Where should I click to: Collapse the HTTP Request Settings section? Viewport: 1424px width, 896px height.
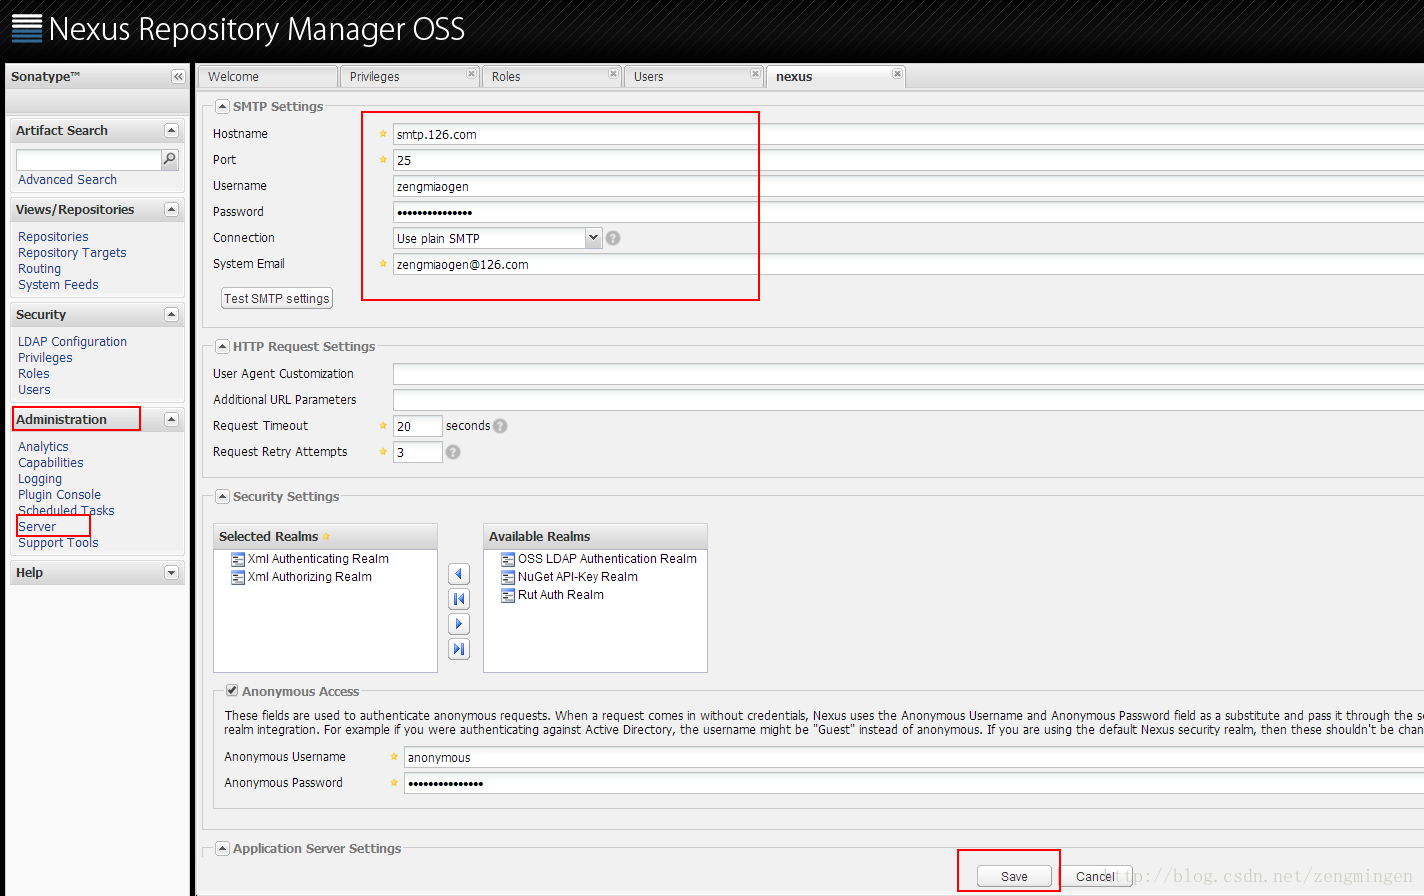coord(222,346)
